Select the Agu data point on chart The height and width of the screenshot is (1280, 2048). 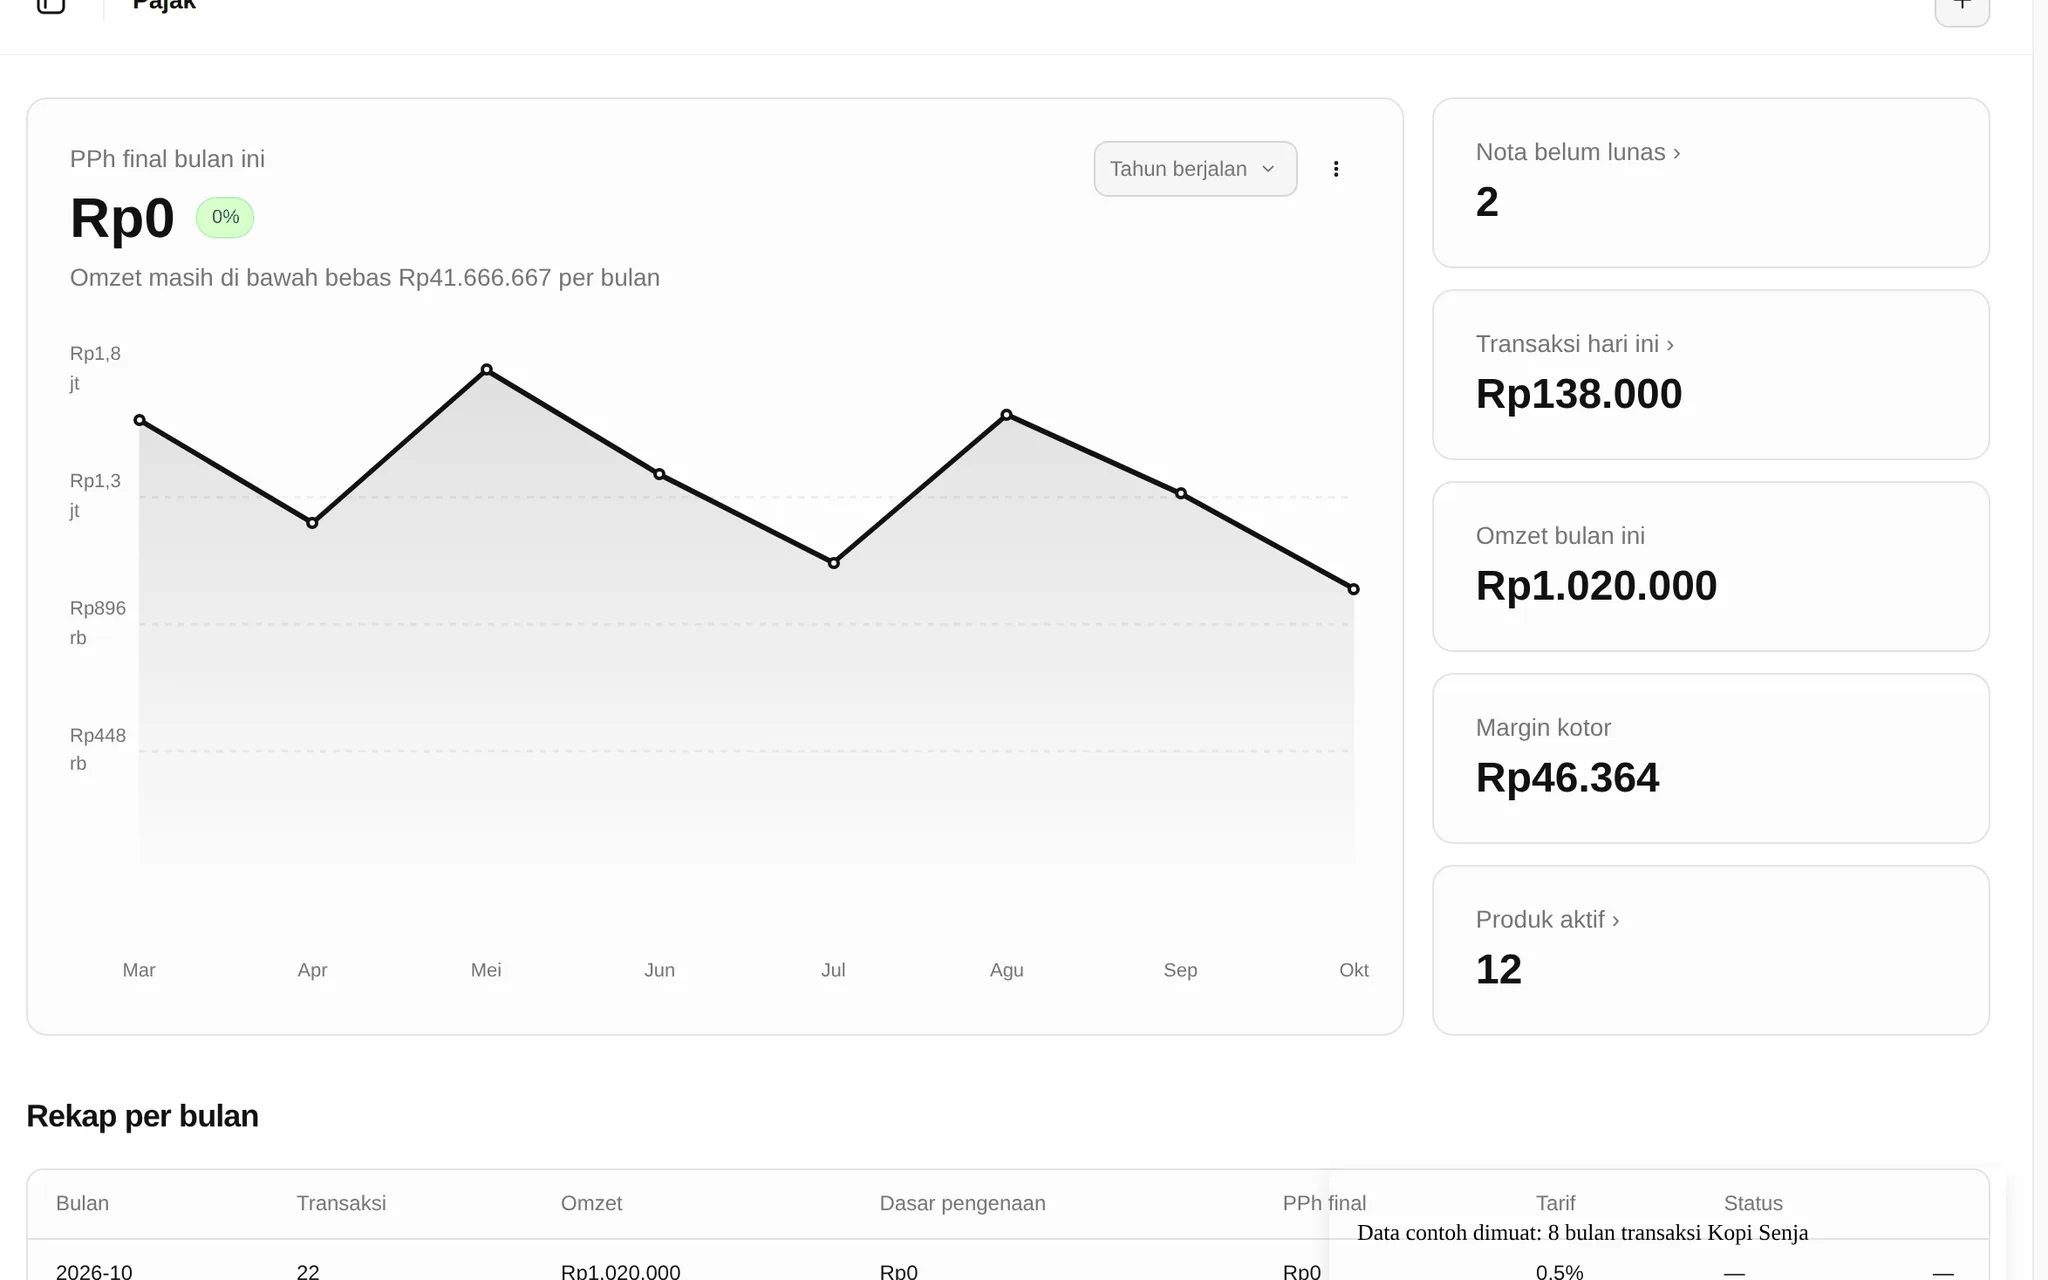pos(1007,415)
